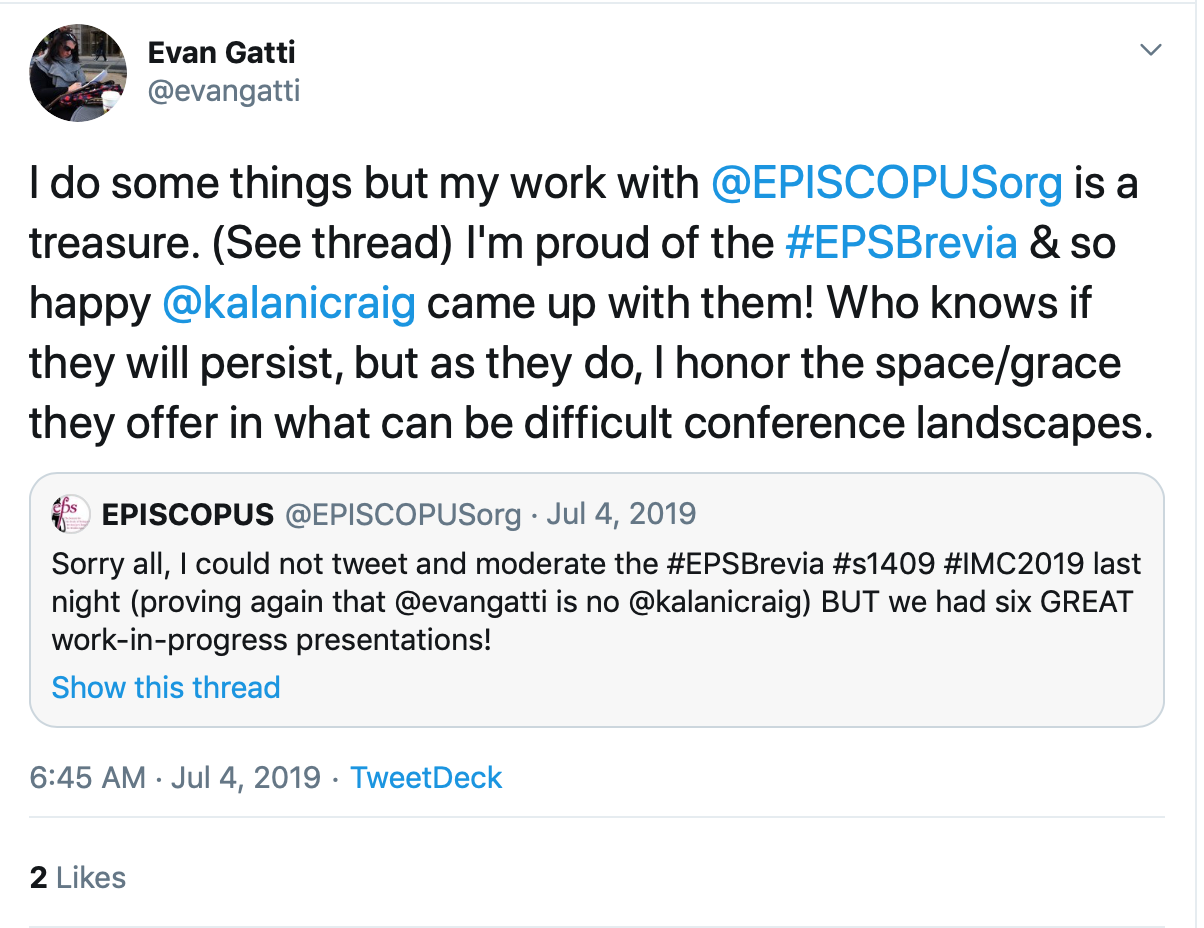Open the bold EPISCOPUS name in quoted tweet
Image resolution: width=1204 pixels, height=928 pixels.
click(x=188, y=515)
